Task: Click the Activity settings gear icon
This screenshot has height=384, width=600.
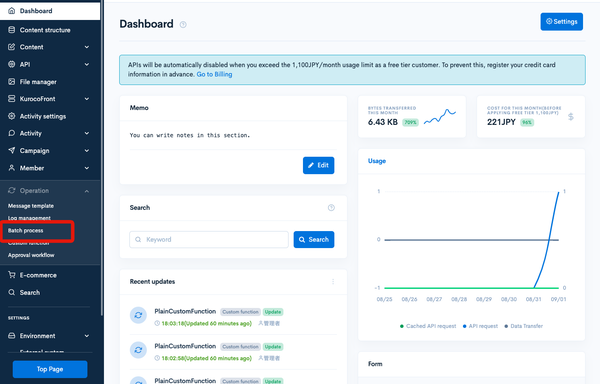Action: [12, 116]
